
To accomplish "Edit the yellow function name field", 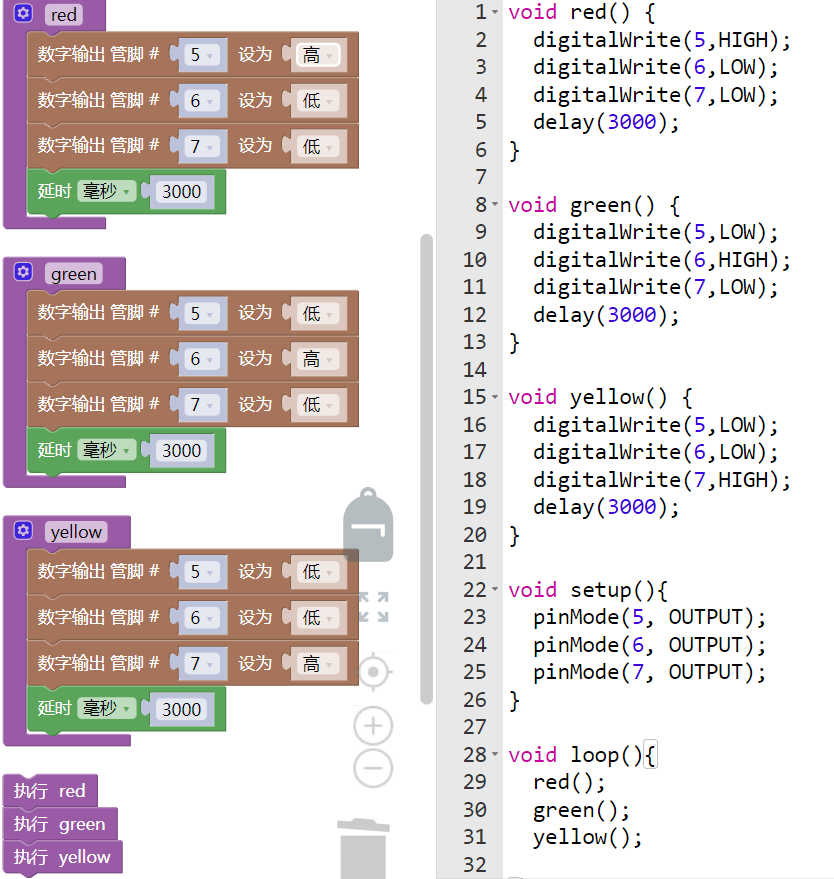I will (76, 532).
